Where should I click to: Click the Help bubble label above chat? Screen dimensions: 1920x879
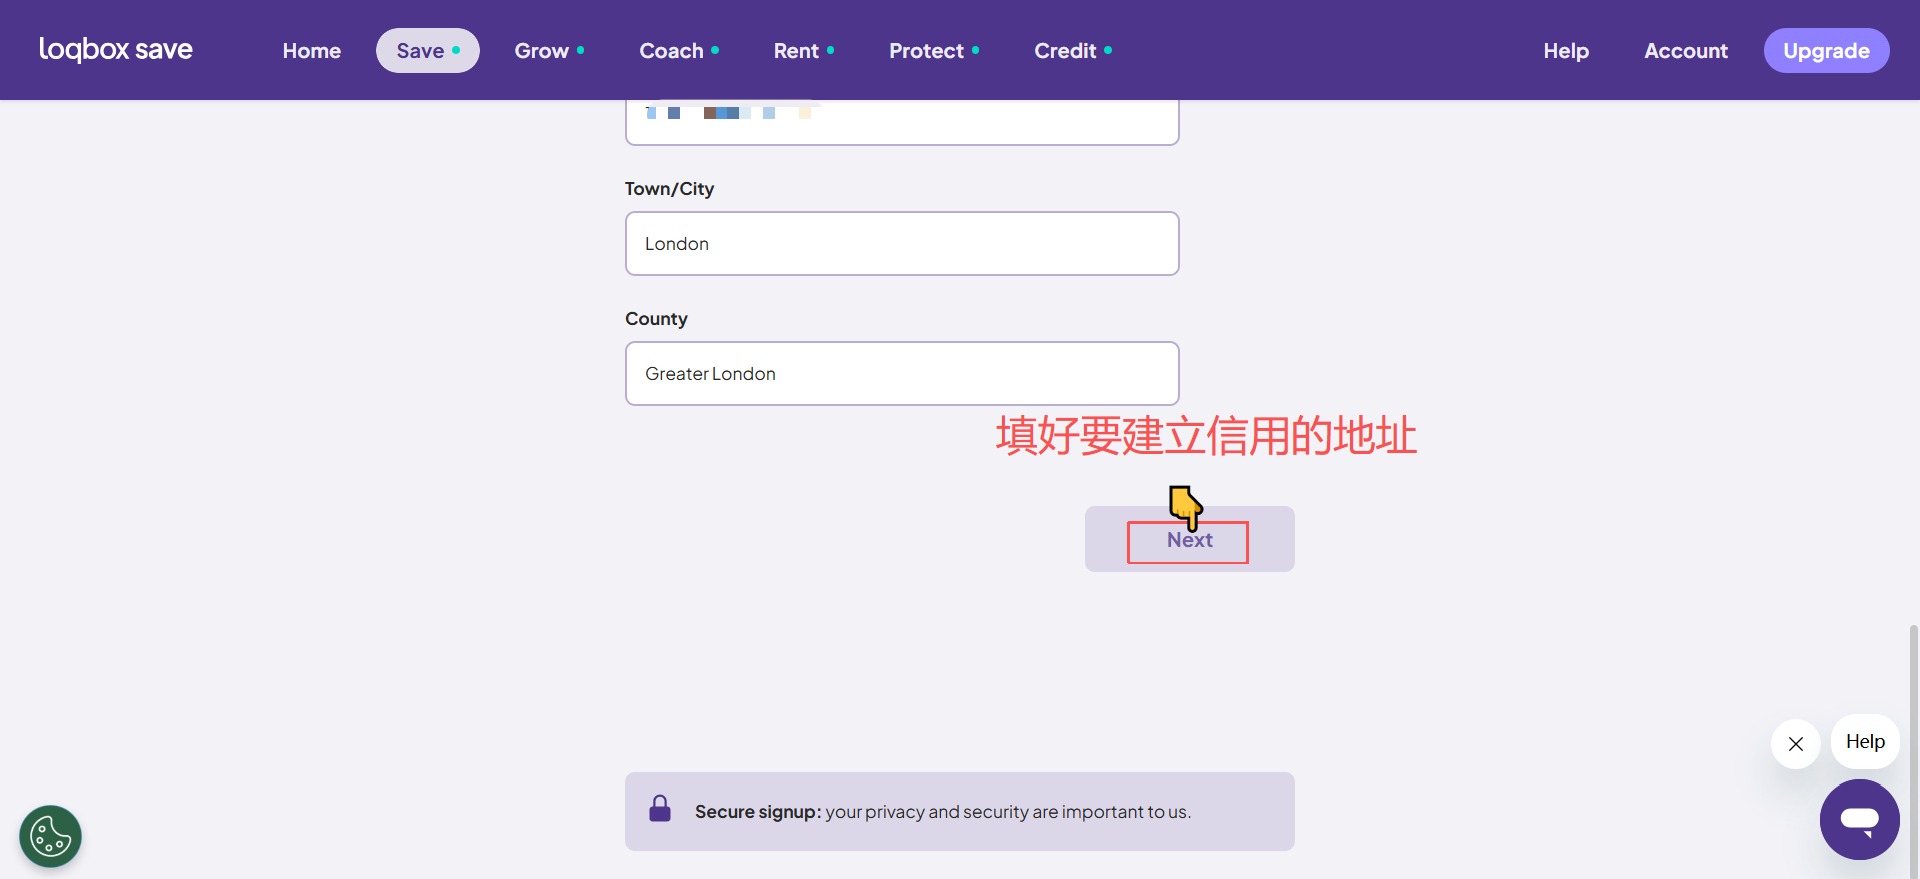(x=1865, y=742)
